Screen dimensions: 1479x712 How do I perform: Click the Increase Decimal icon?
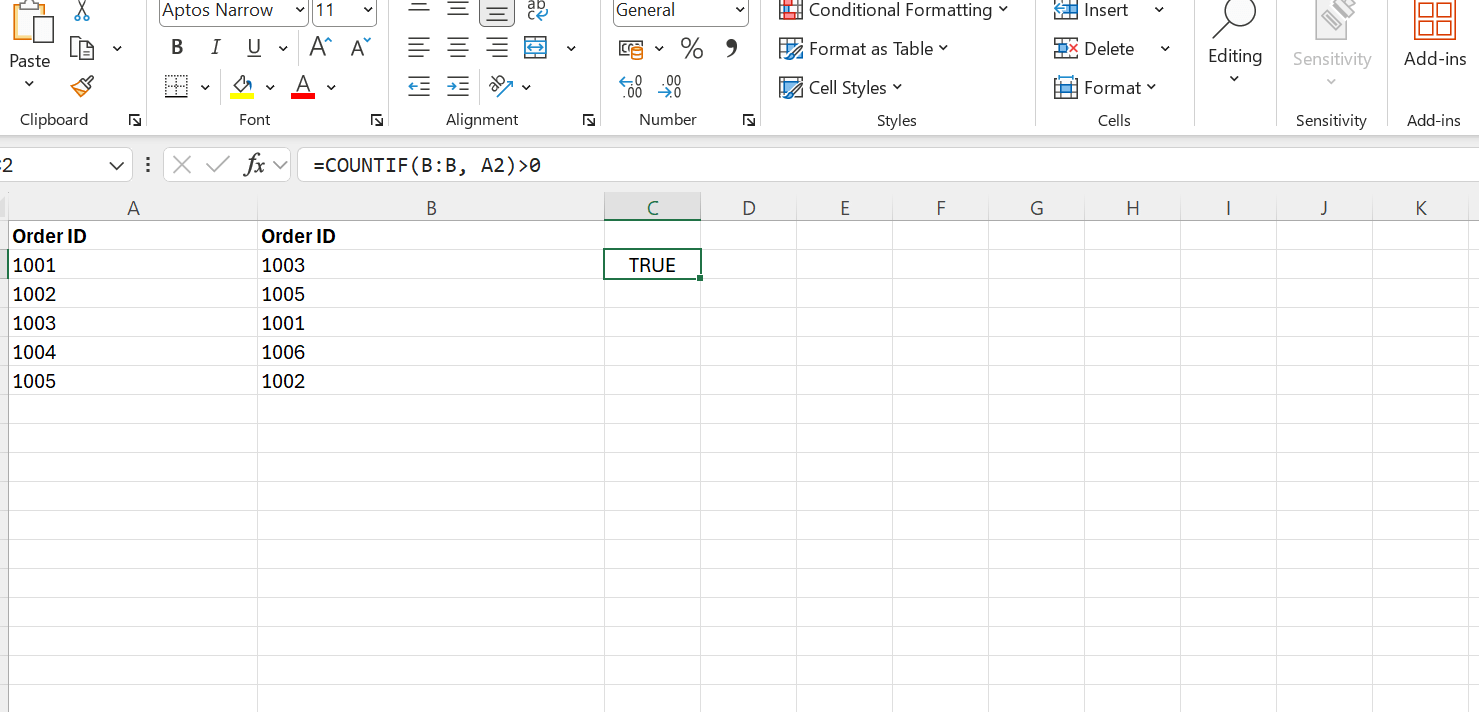631,88
